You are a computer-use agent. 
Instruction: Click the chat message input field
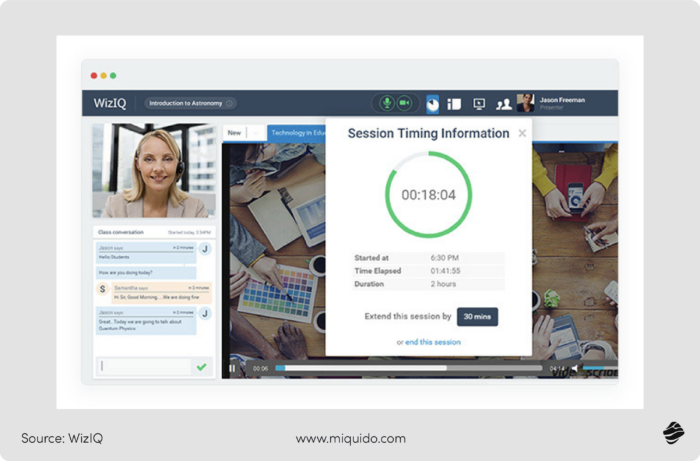[144, 366]
